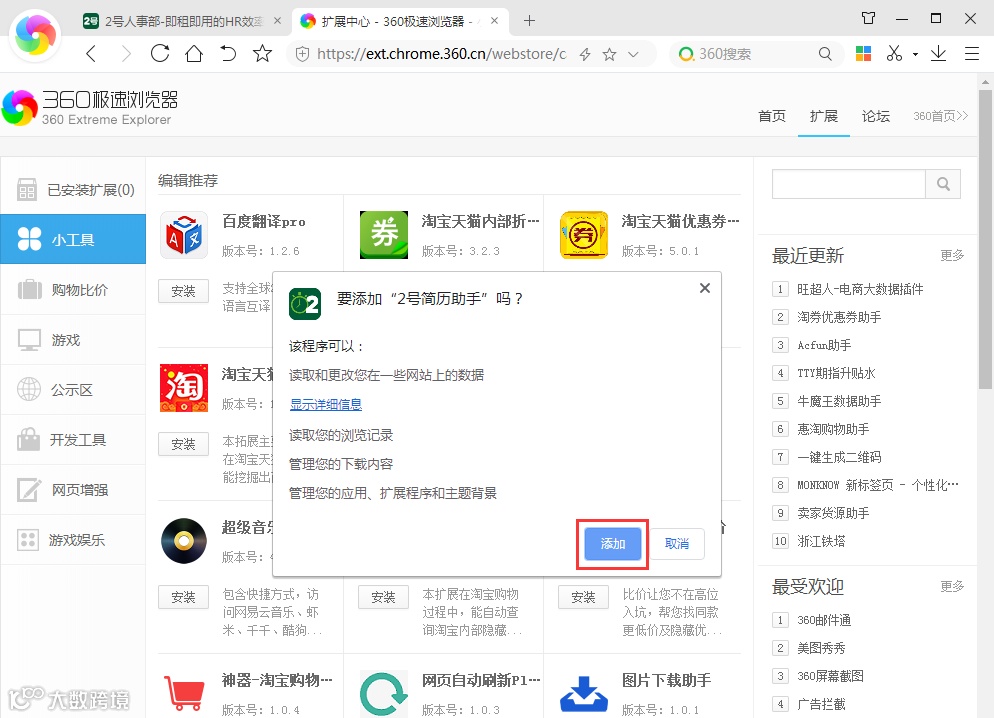Screen dimensions: 994x718
Task: Click 取消 to cancel adding
Action: pyautogui.click(x=677, y=544)
